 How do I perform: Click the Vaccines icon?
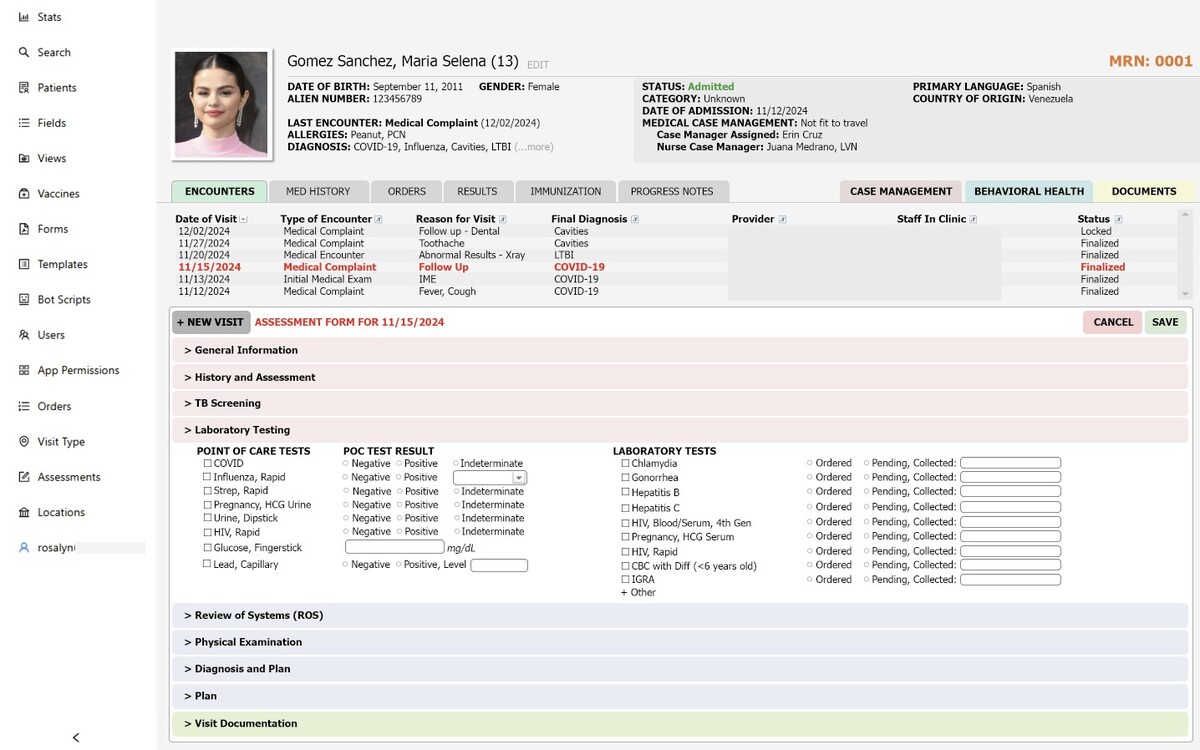click(24, 194)
